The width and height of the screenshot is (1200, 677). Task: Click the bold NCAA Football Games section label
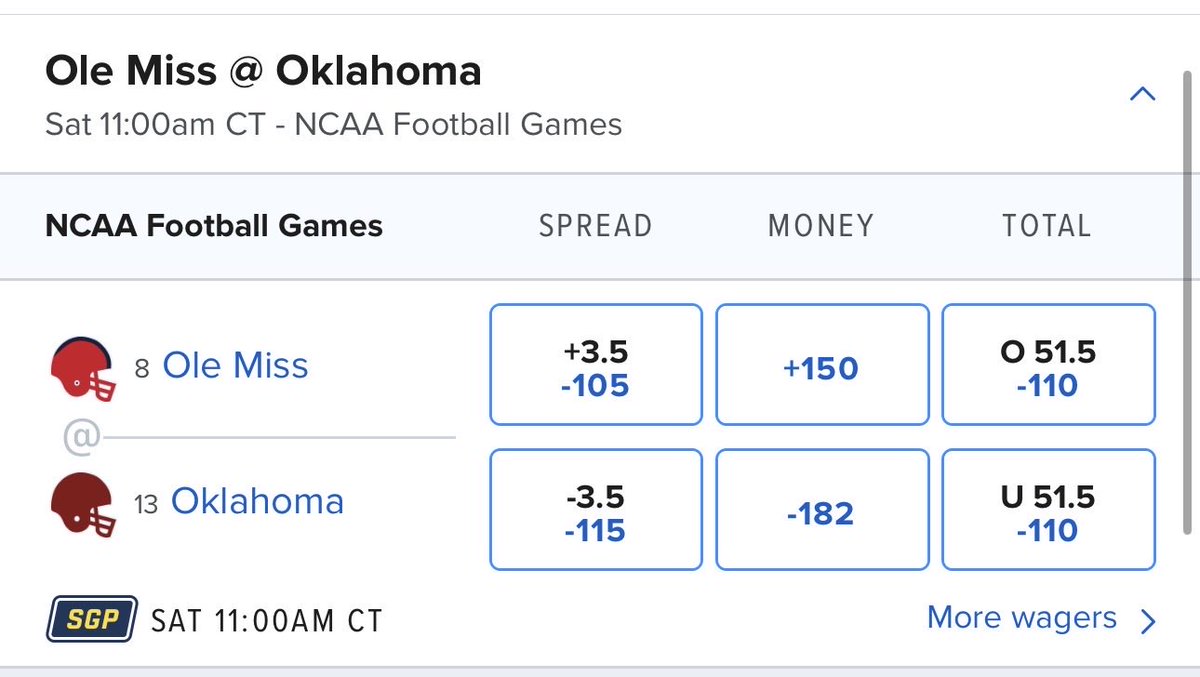click(214, 226)
